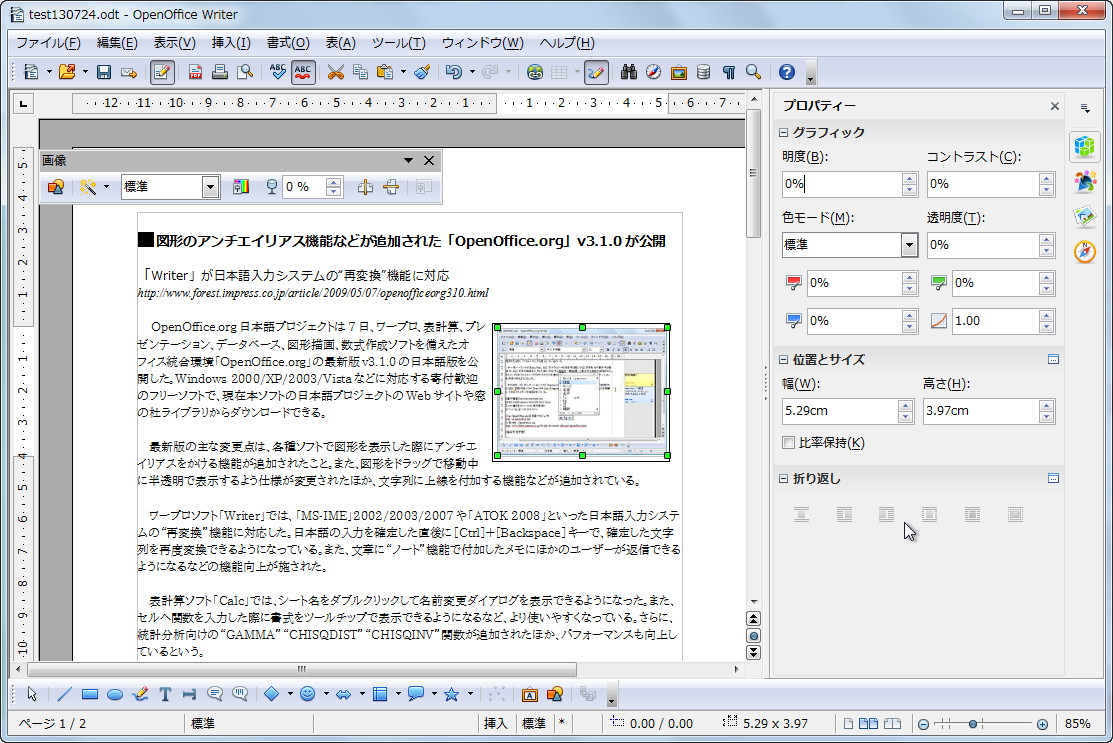Click the 明度 brightness input field
The width and height of the screenshot is (1113, 743).
842,185
